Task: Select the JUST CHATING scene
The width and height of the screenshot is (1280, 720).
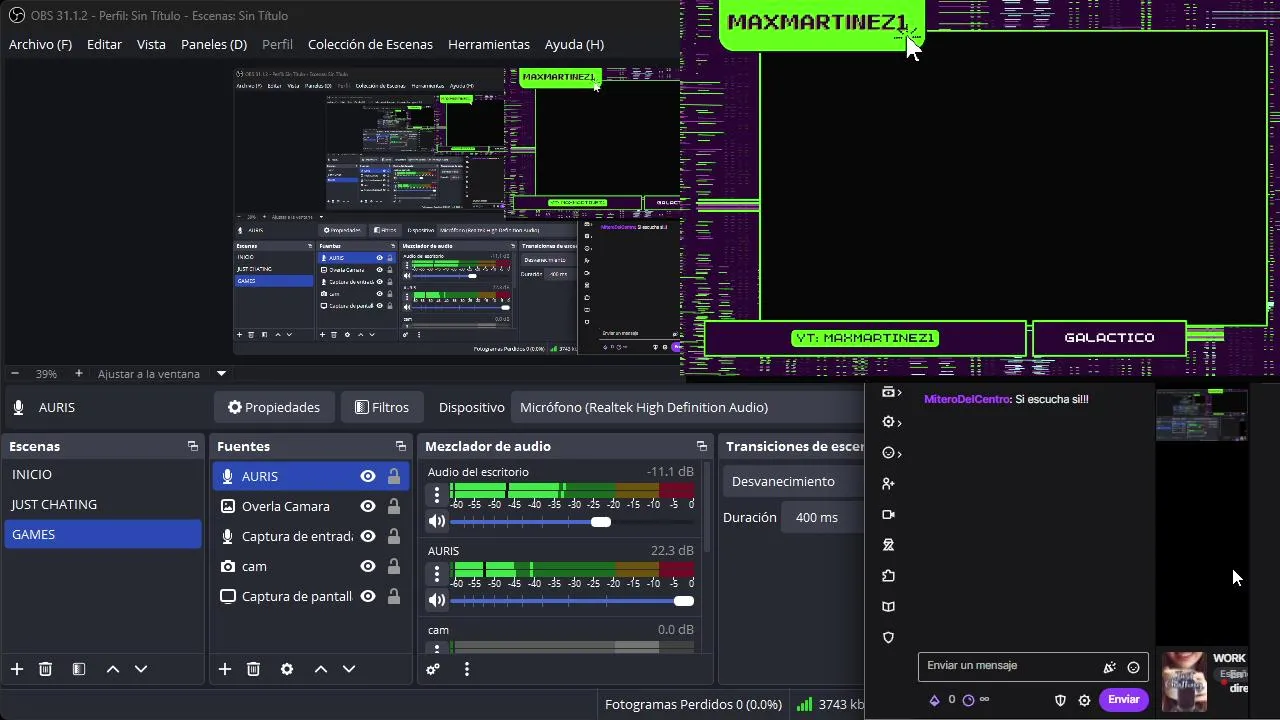Action: (102, 504)
